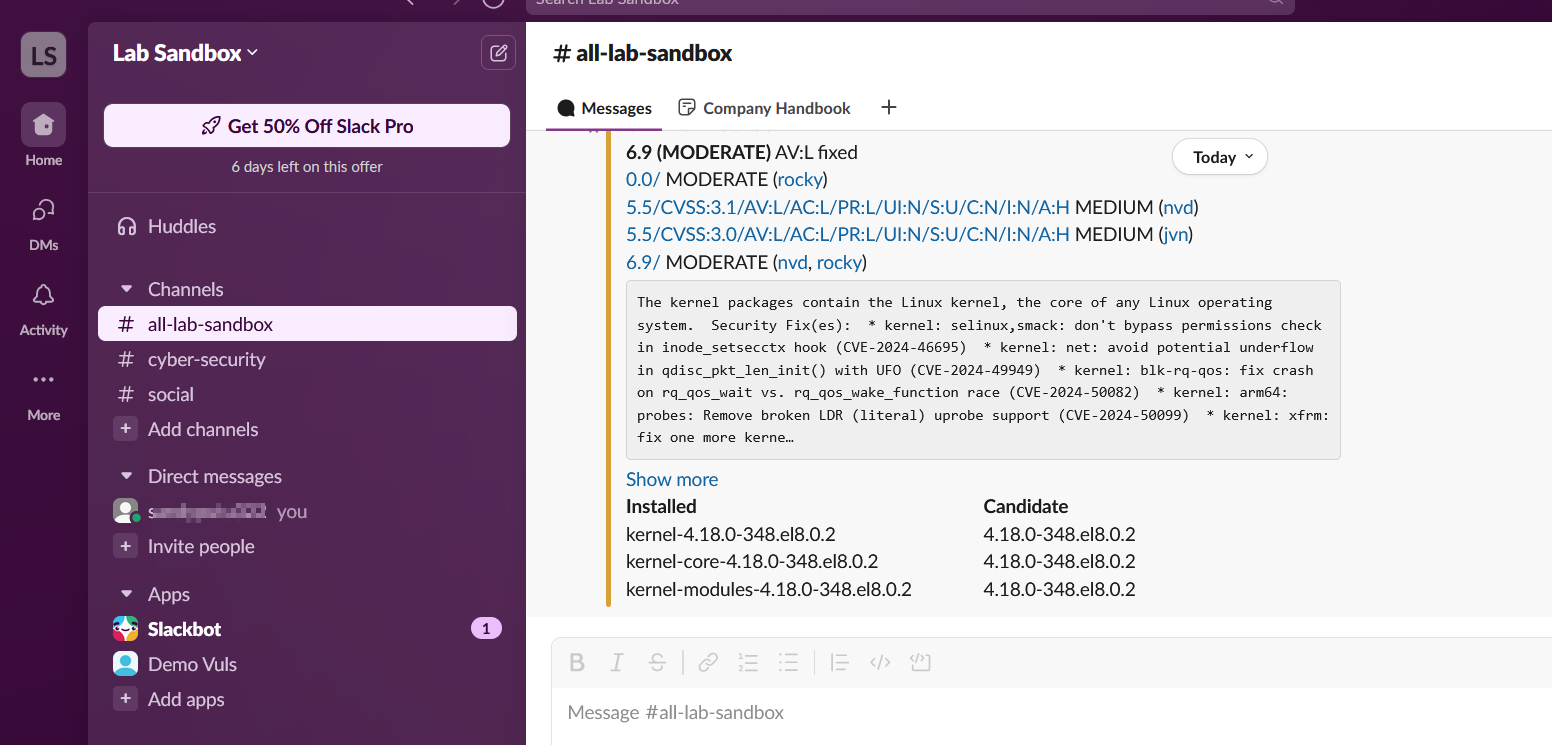Image resolution: width=1552 pixels, height=745 pixels.
Task: Click the More ellipsis icon
Action: click(x=43, y=381)
